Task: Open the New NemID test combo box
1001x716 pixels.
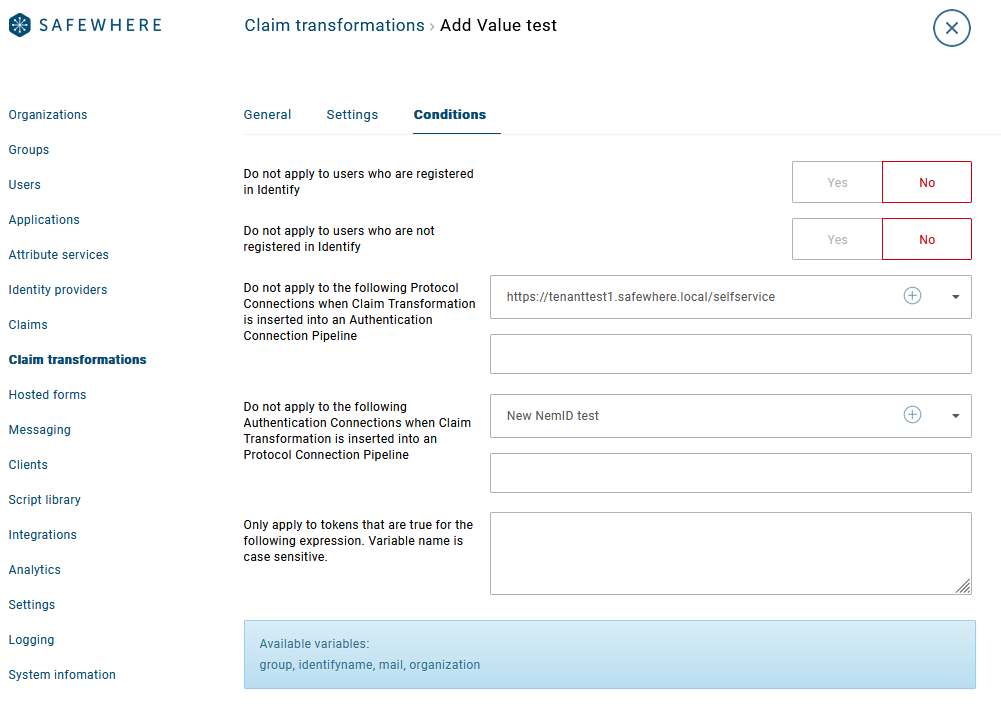Action: [730, 416]
